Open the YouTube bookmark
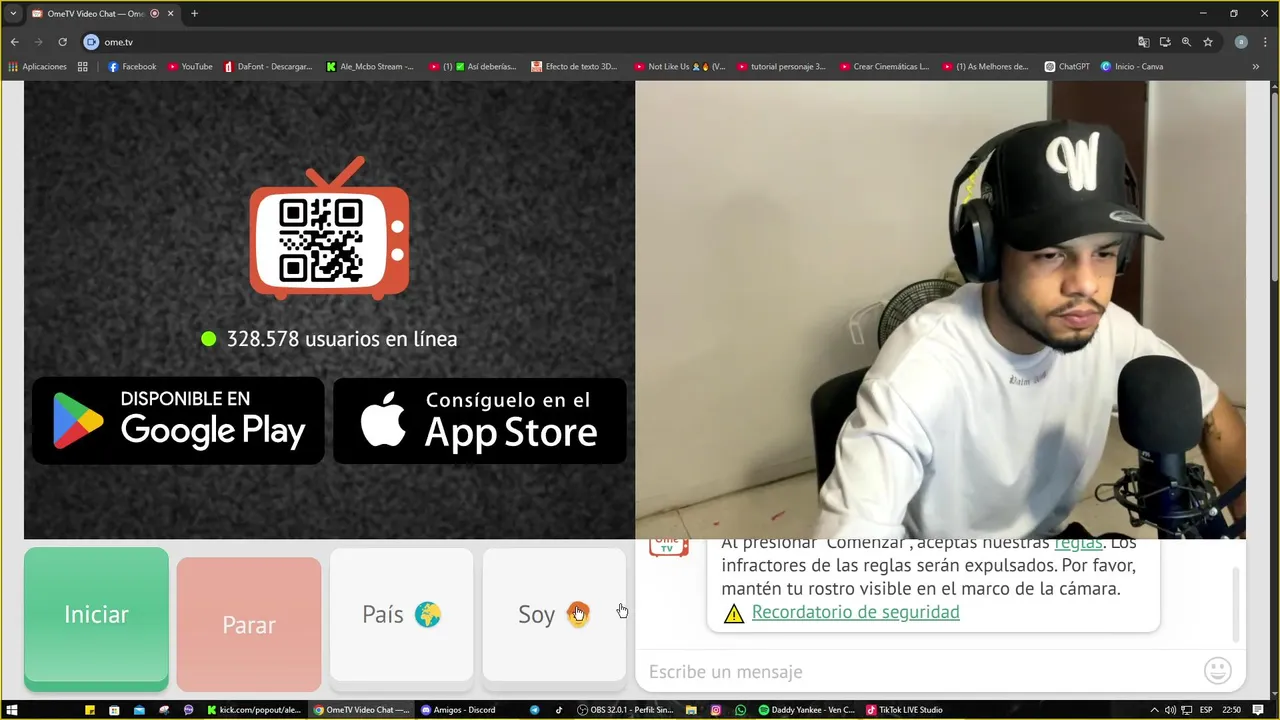This screenshot has width=1280, height=720. tap(190, 67)
